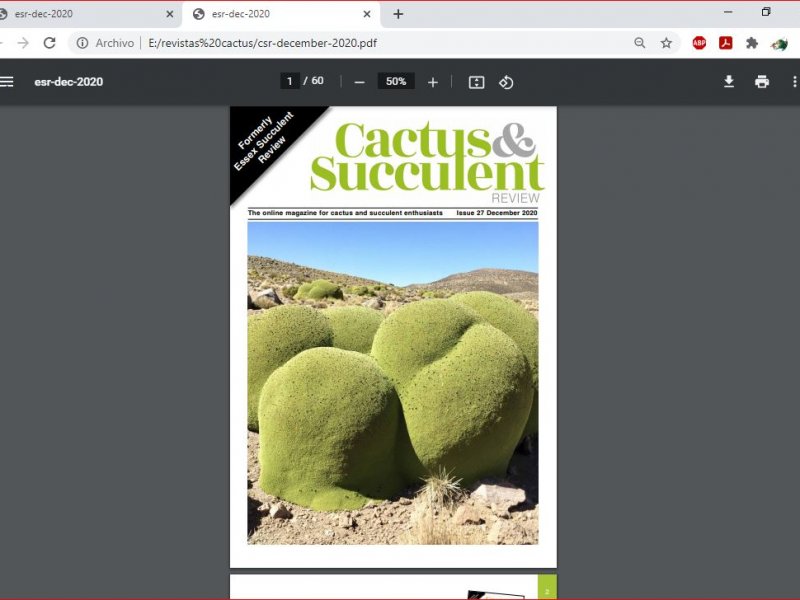Image resolution: width=800 pixels, height=600 pixels.
Task: Open the Extensions puzzle piece menu
Action: [752, 43]
